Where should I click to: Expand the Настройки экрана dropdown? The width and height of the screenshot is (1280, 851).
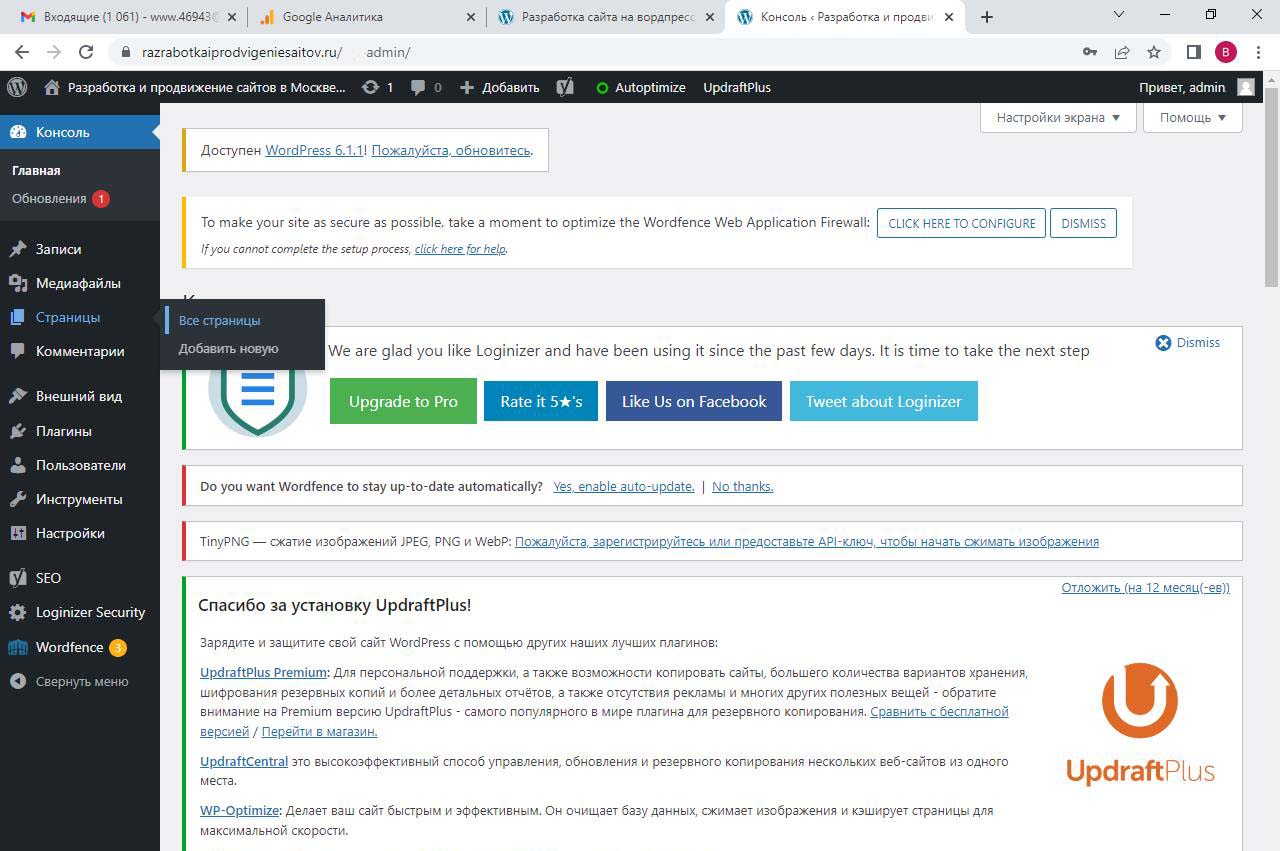coord(1058,117)
